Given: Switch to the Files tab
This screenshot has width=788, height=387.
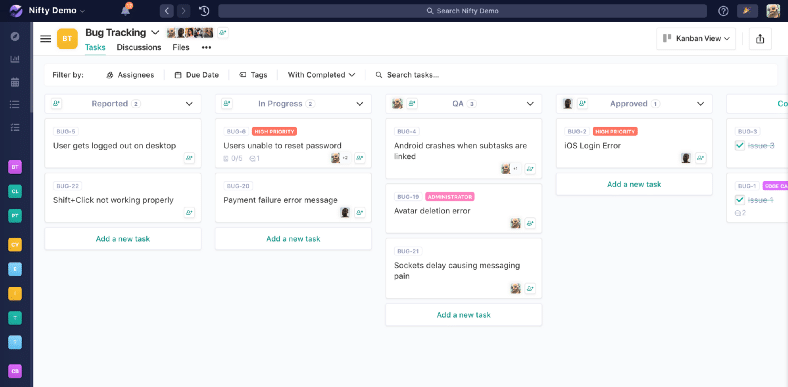Looking at the screenshot, I should pyautogui.click(x=181, y=47).
